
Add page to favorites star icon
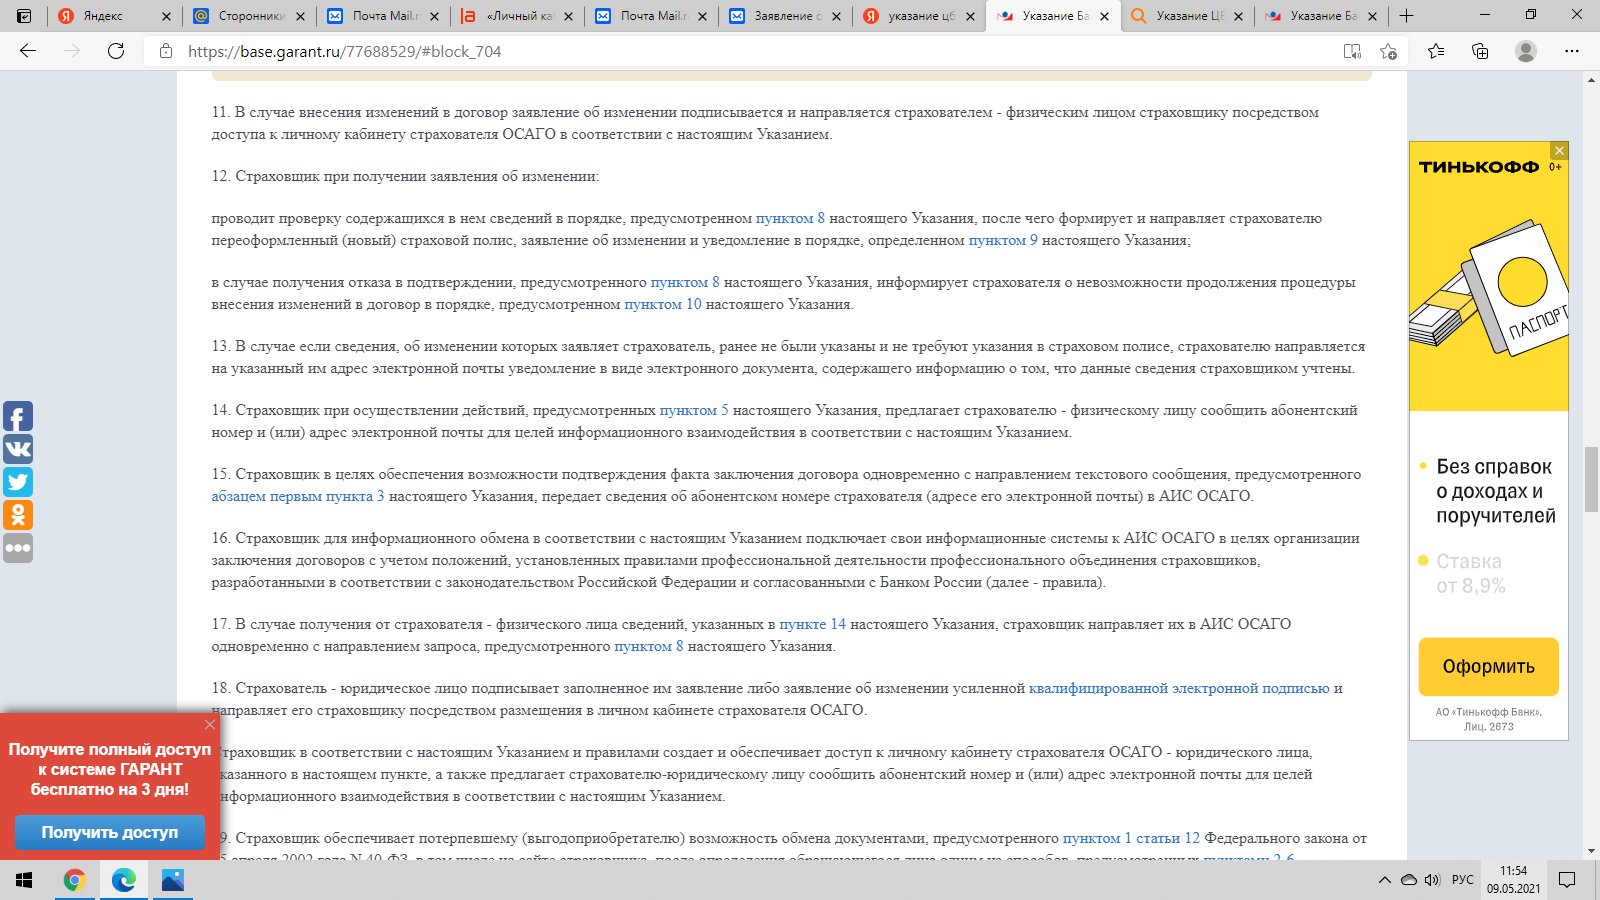click(x=1388, y=51)
